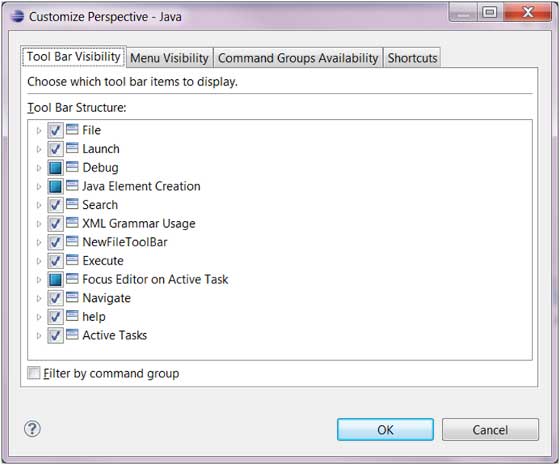The height and width of the screenshot is (465, 560).
Task: Open the Command Groups Availability tab
Action: pos(298,58)
